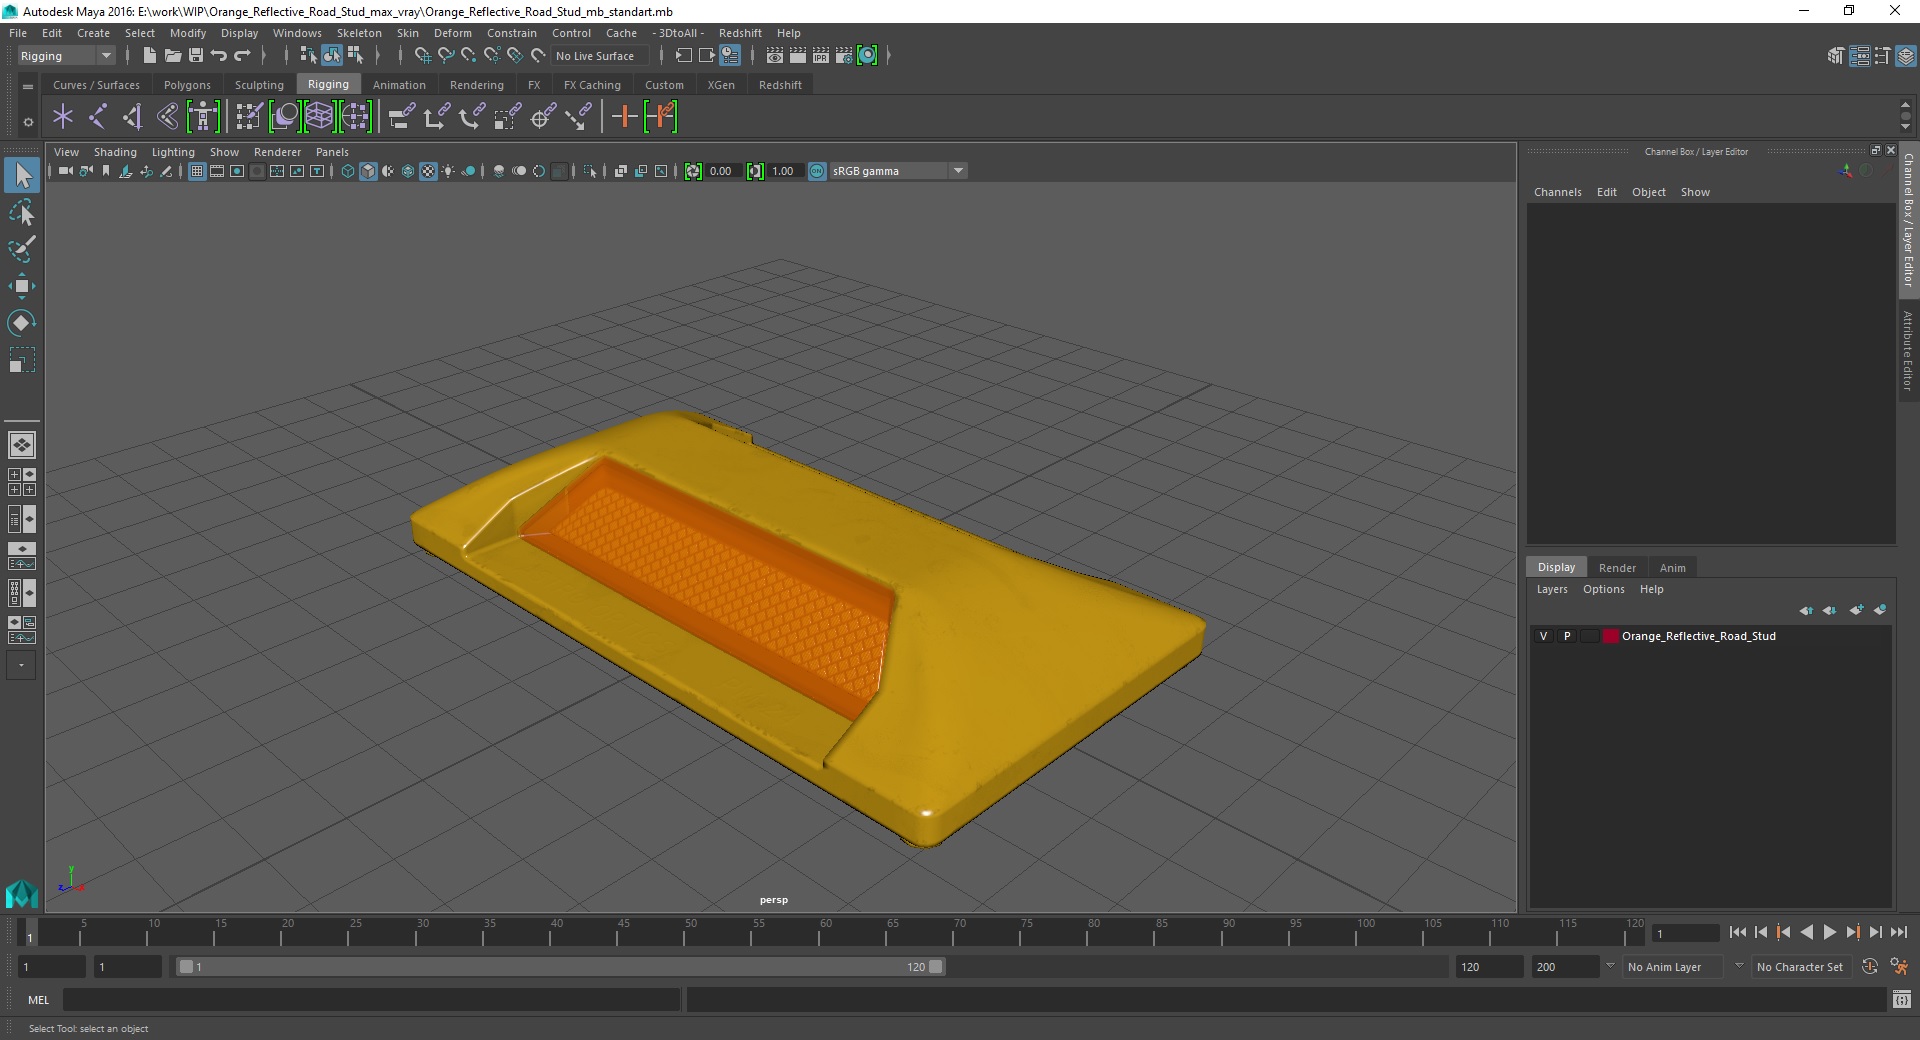Toggle the film gate in viewport toolbar
Image resolution: width=1920 pixels, height=1040 pixels.
tap(217, 171)
